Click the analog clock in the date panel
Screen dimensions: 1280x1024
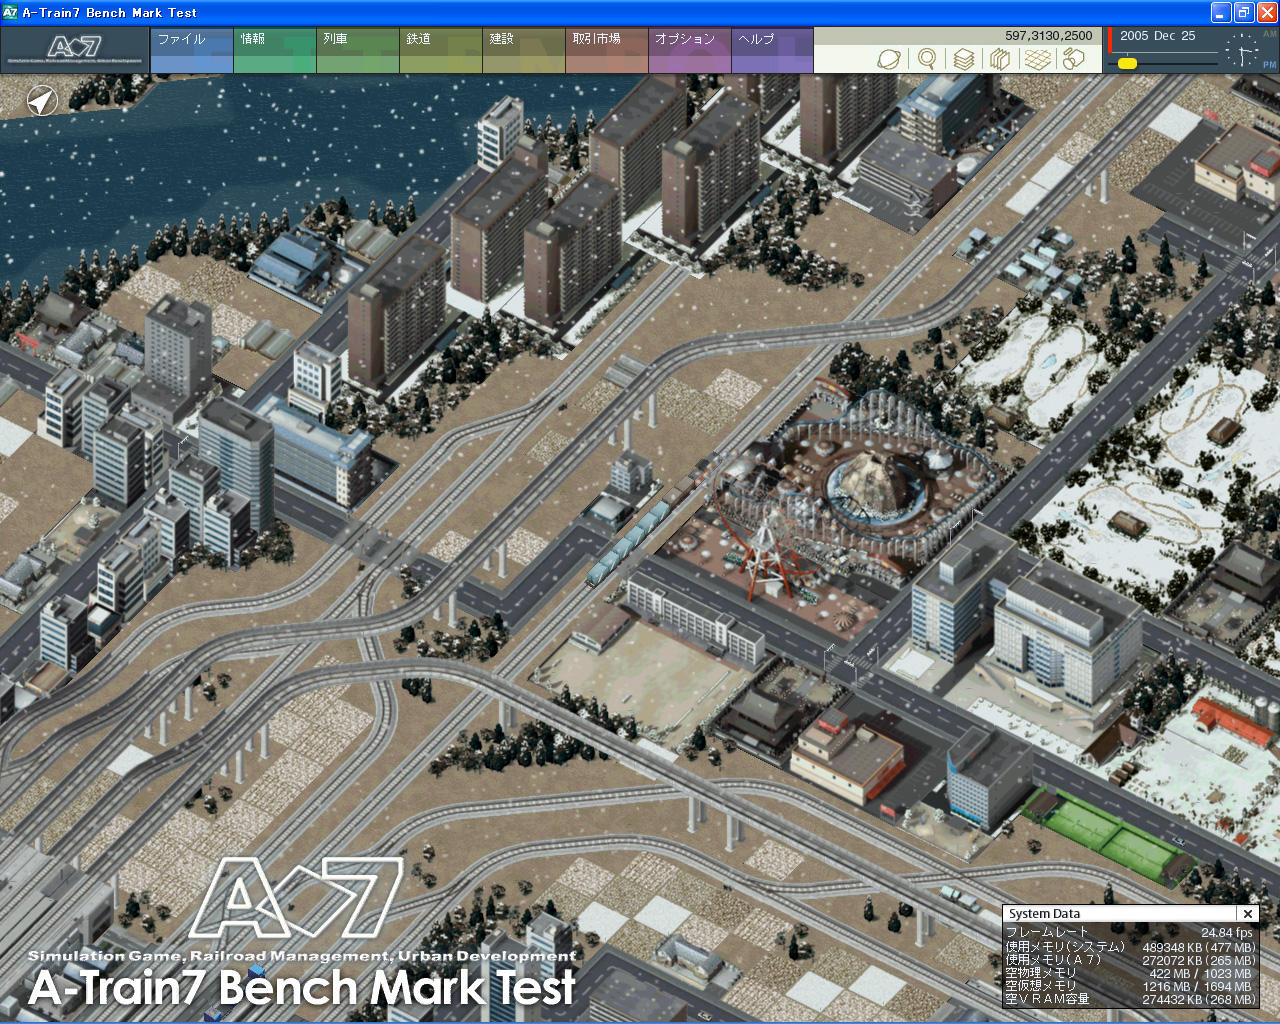[x=1243, y=51]
